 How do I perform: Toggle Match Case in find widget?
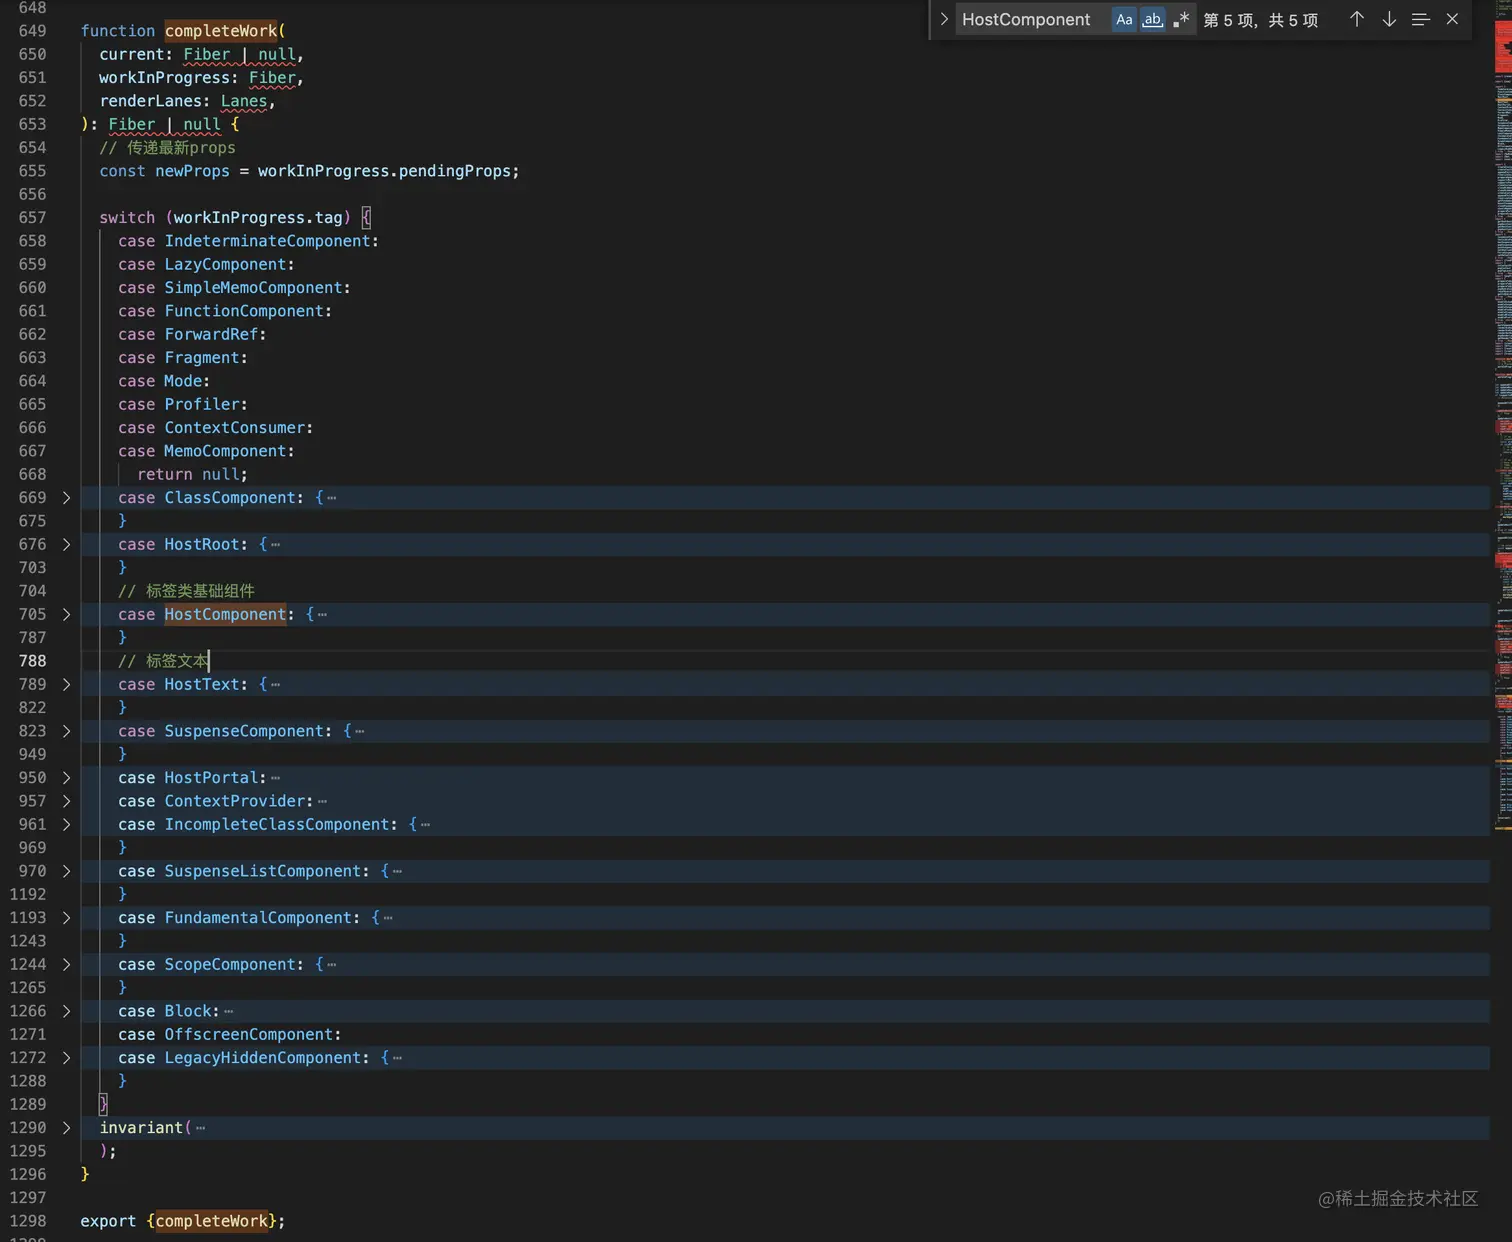(x=1124, y=20)
